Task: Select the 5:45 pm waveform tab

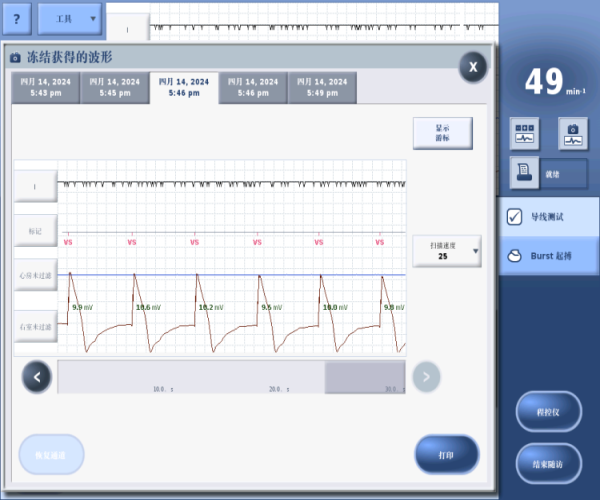Action: click(114, 87)
